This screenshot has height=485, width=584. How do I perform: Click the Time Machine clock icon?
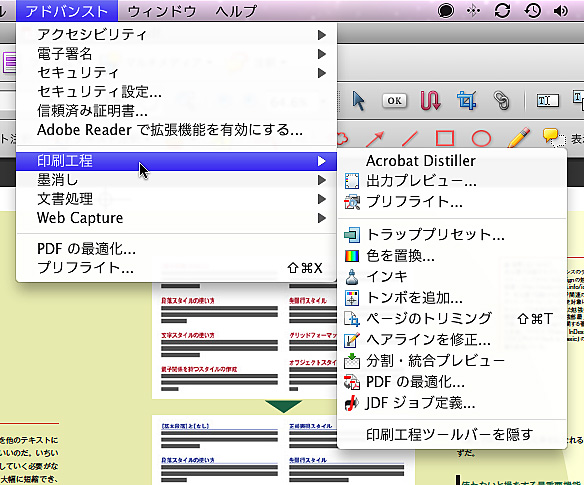tap(533, 10)
